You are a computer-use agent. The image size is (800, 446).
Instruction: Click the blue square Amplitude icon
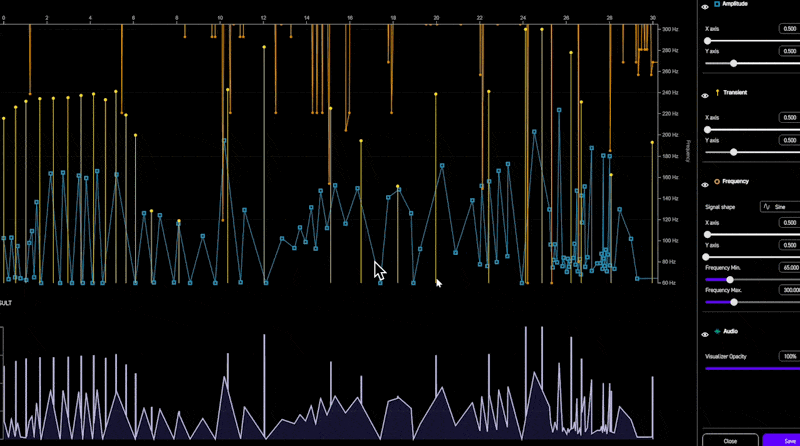[717, 5]
